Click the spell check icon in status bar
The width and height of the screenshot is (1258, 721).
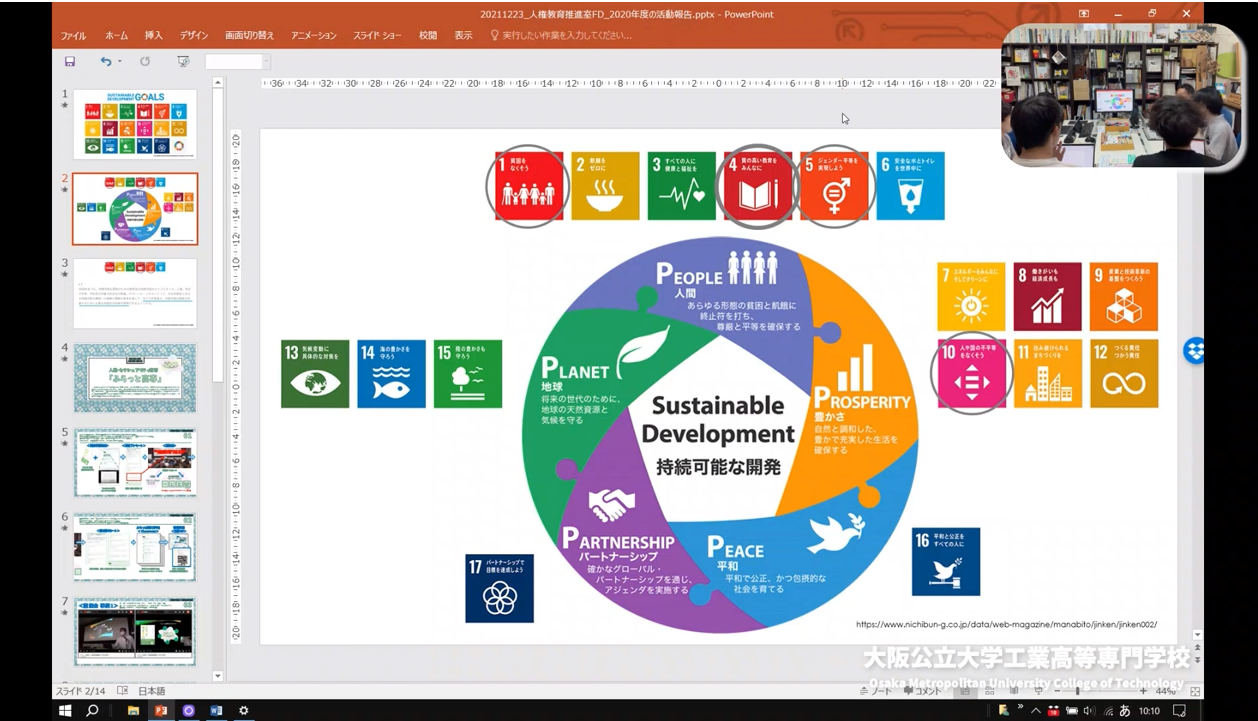click(123, 691)
